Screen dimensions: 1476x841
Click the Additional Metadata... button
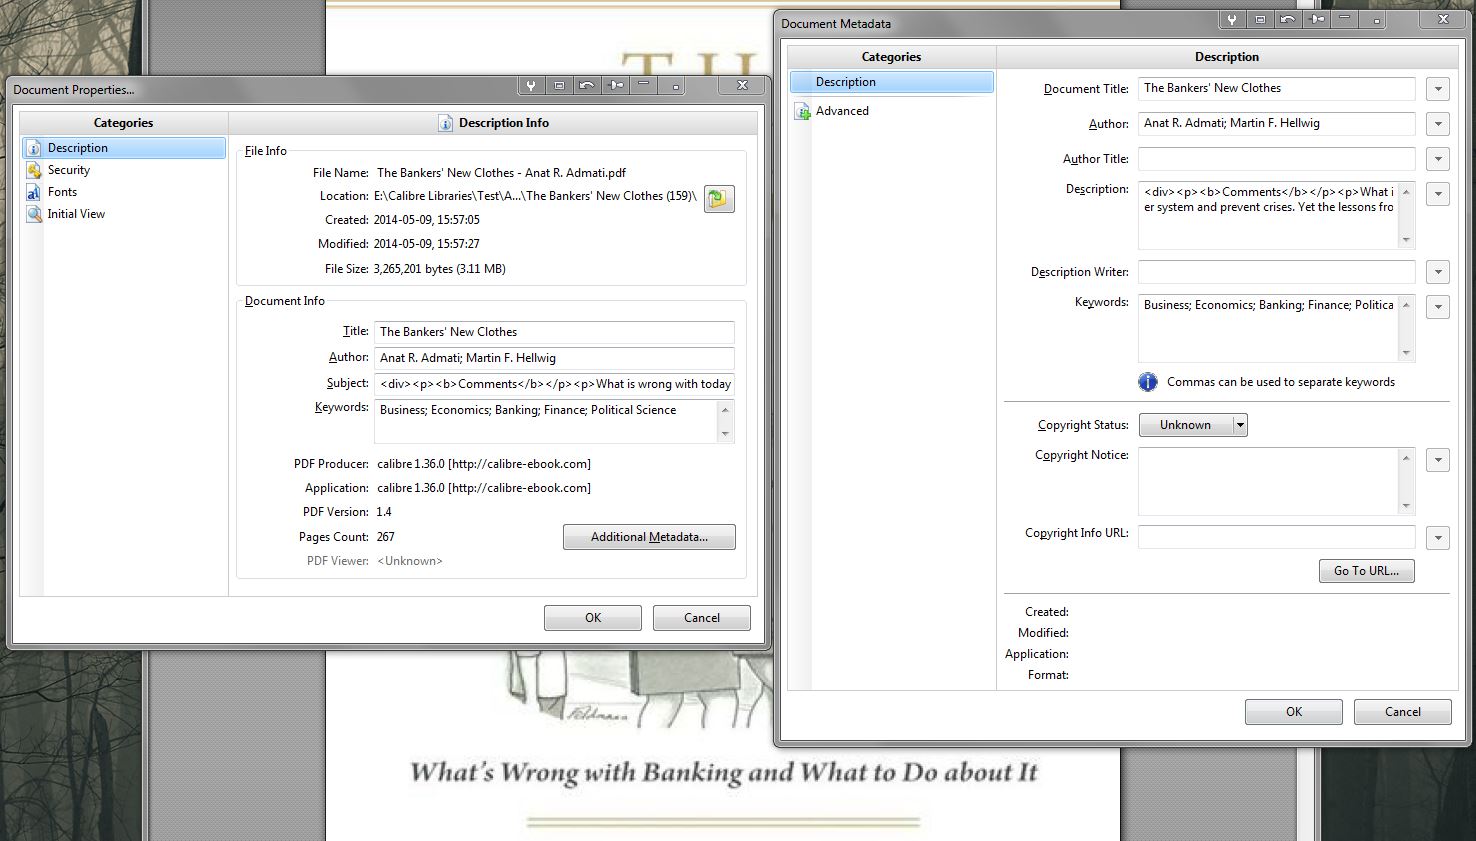[x=649, y=537]
